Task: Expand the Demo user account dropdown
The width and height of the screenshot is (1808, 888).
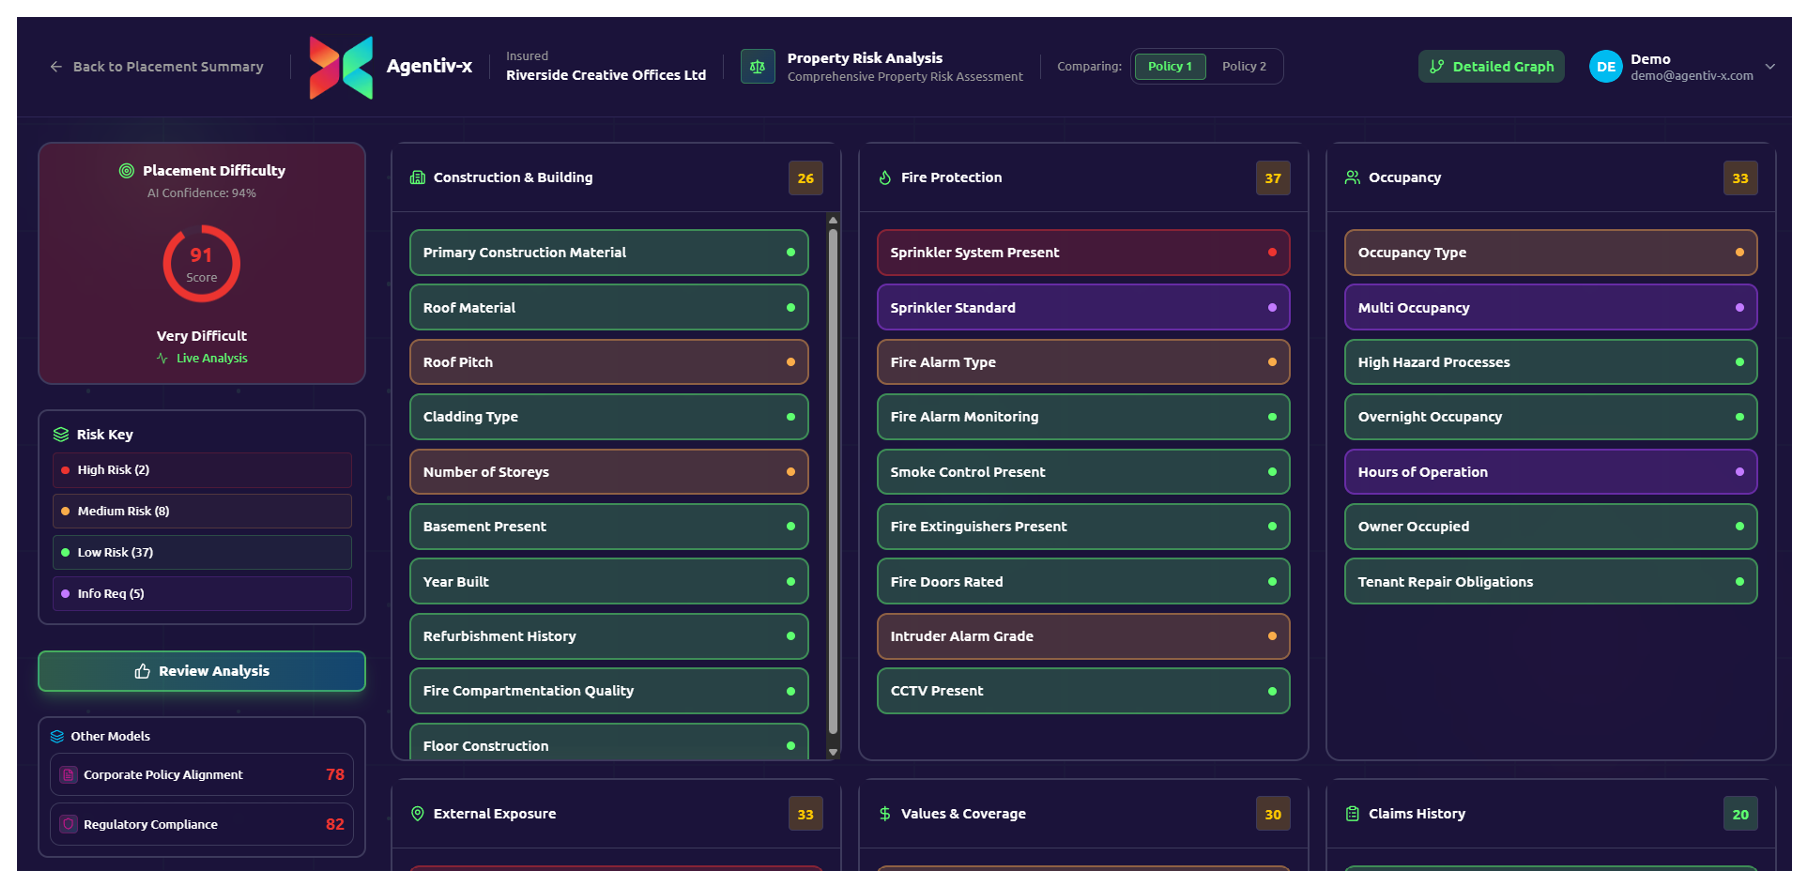Action: click(x=1770, y=67)
